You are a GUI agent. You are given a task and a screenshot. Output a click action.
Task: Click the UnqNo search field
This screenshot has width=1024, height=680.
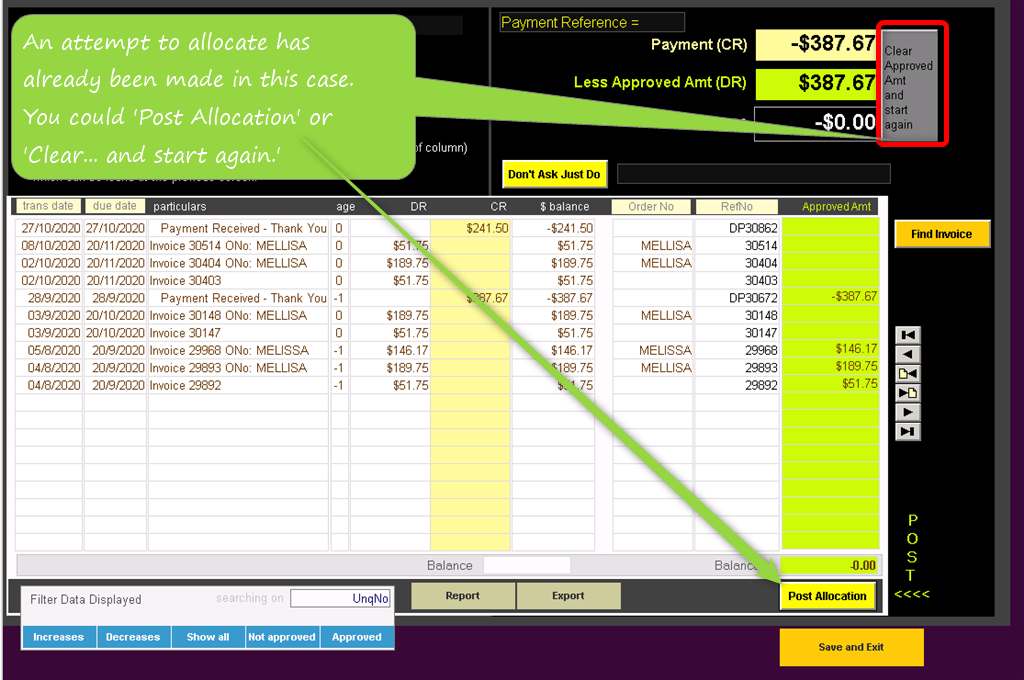(x=340, y=598)
